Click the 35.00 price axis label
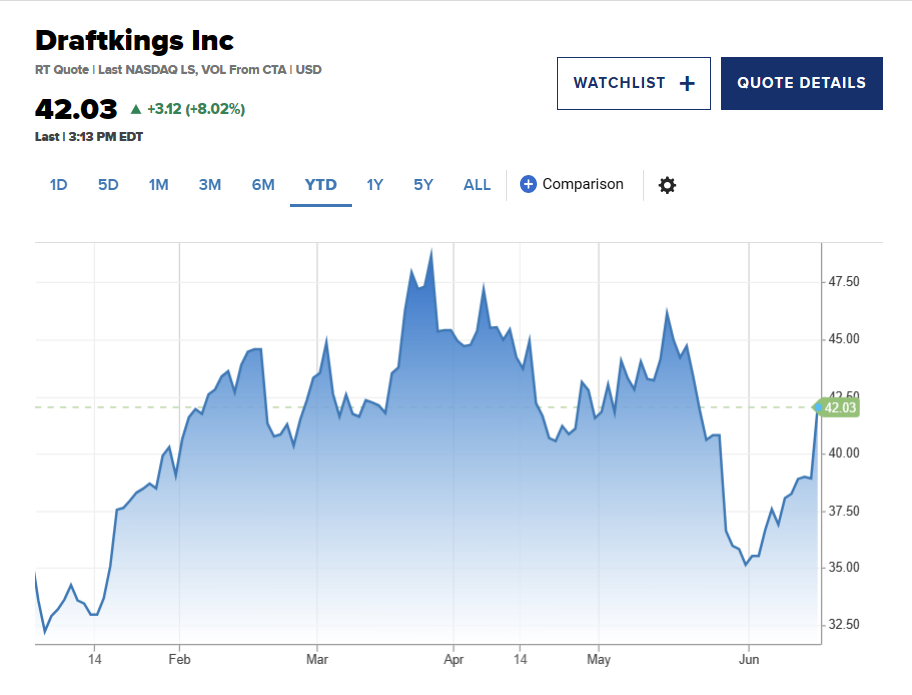The height and width of the screenshot is (695, 912). (x=843, y=567)
